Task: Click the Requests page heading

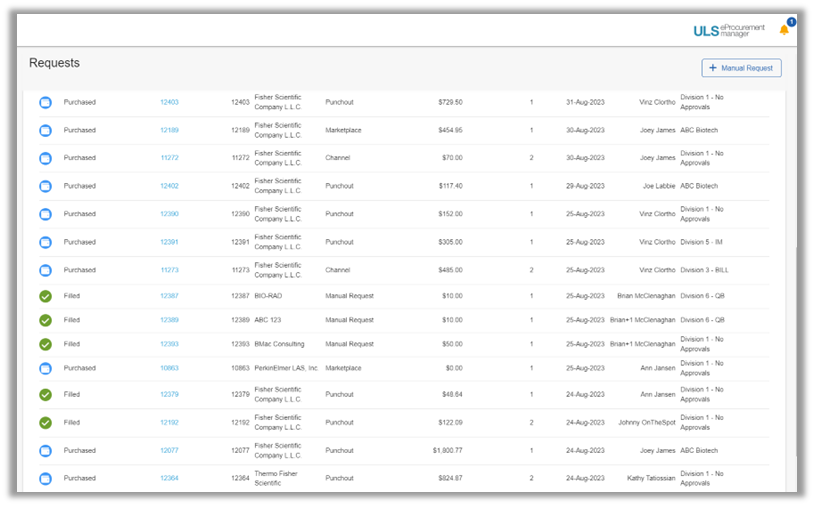Action: click(54, 63)
